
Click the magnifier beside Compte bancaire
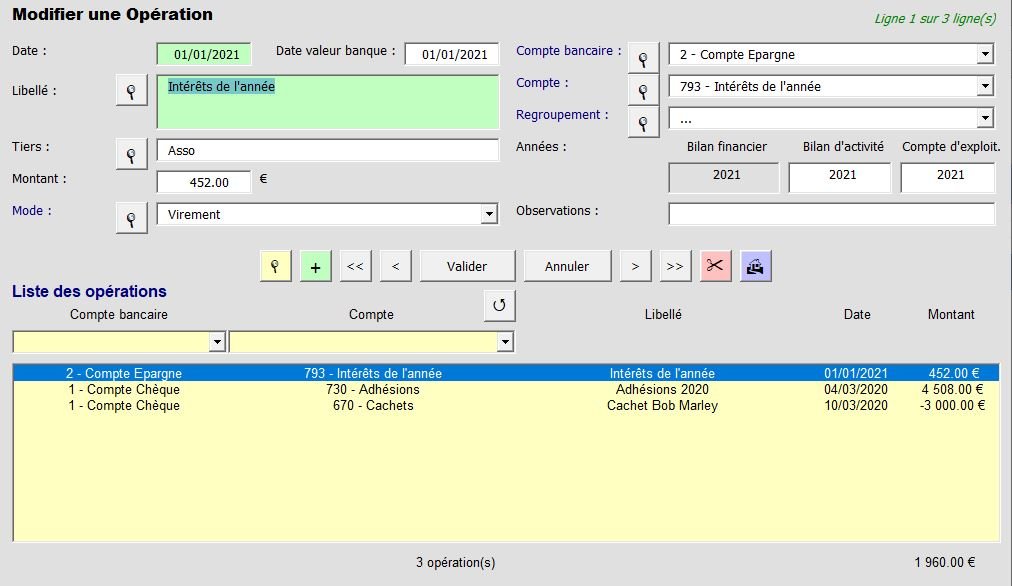pyautogui.click(x=643, y=59)
